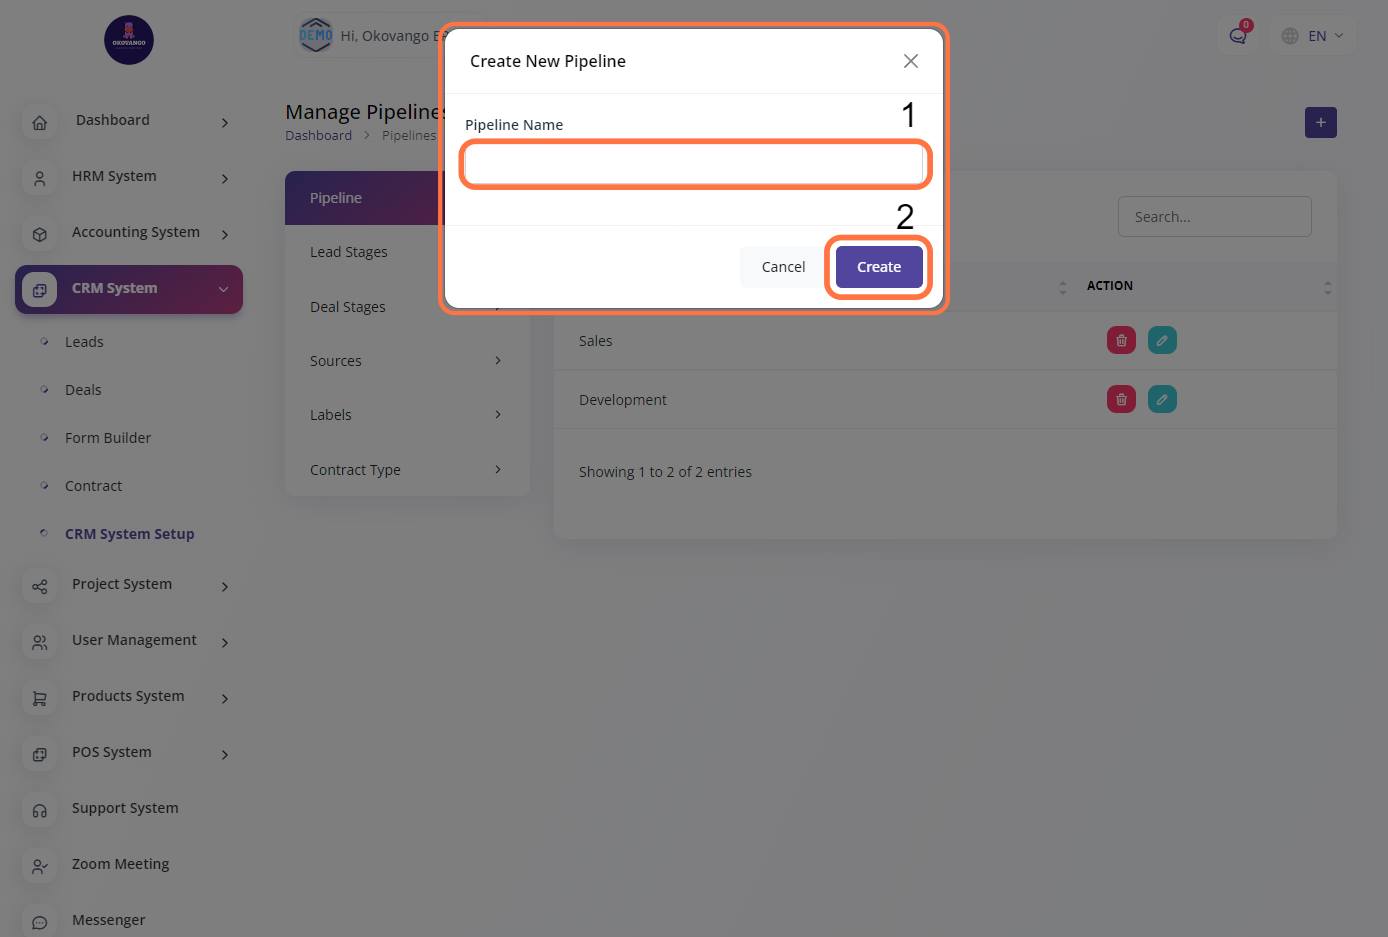Delete the Sales pipeline with trash icon
The width and height of the screenshot is (1388, 937).
(1121, 341)
